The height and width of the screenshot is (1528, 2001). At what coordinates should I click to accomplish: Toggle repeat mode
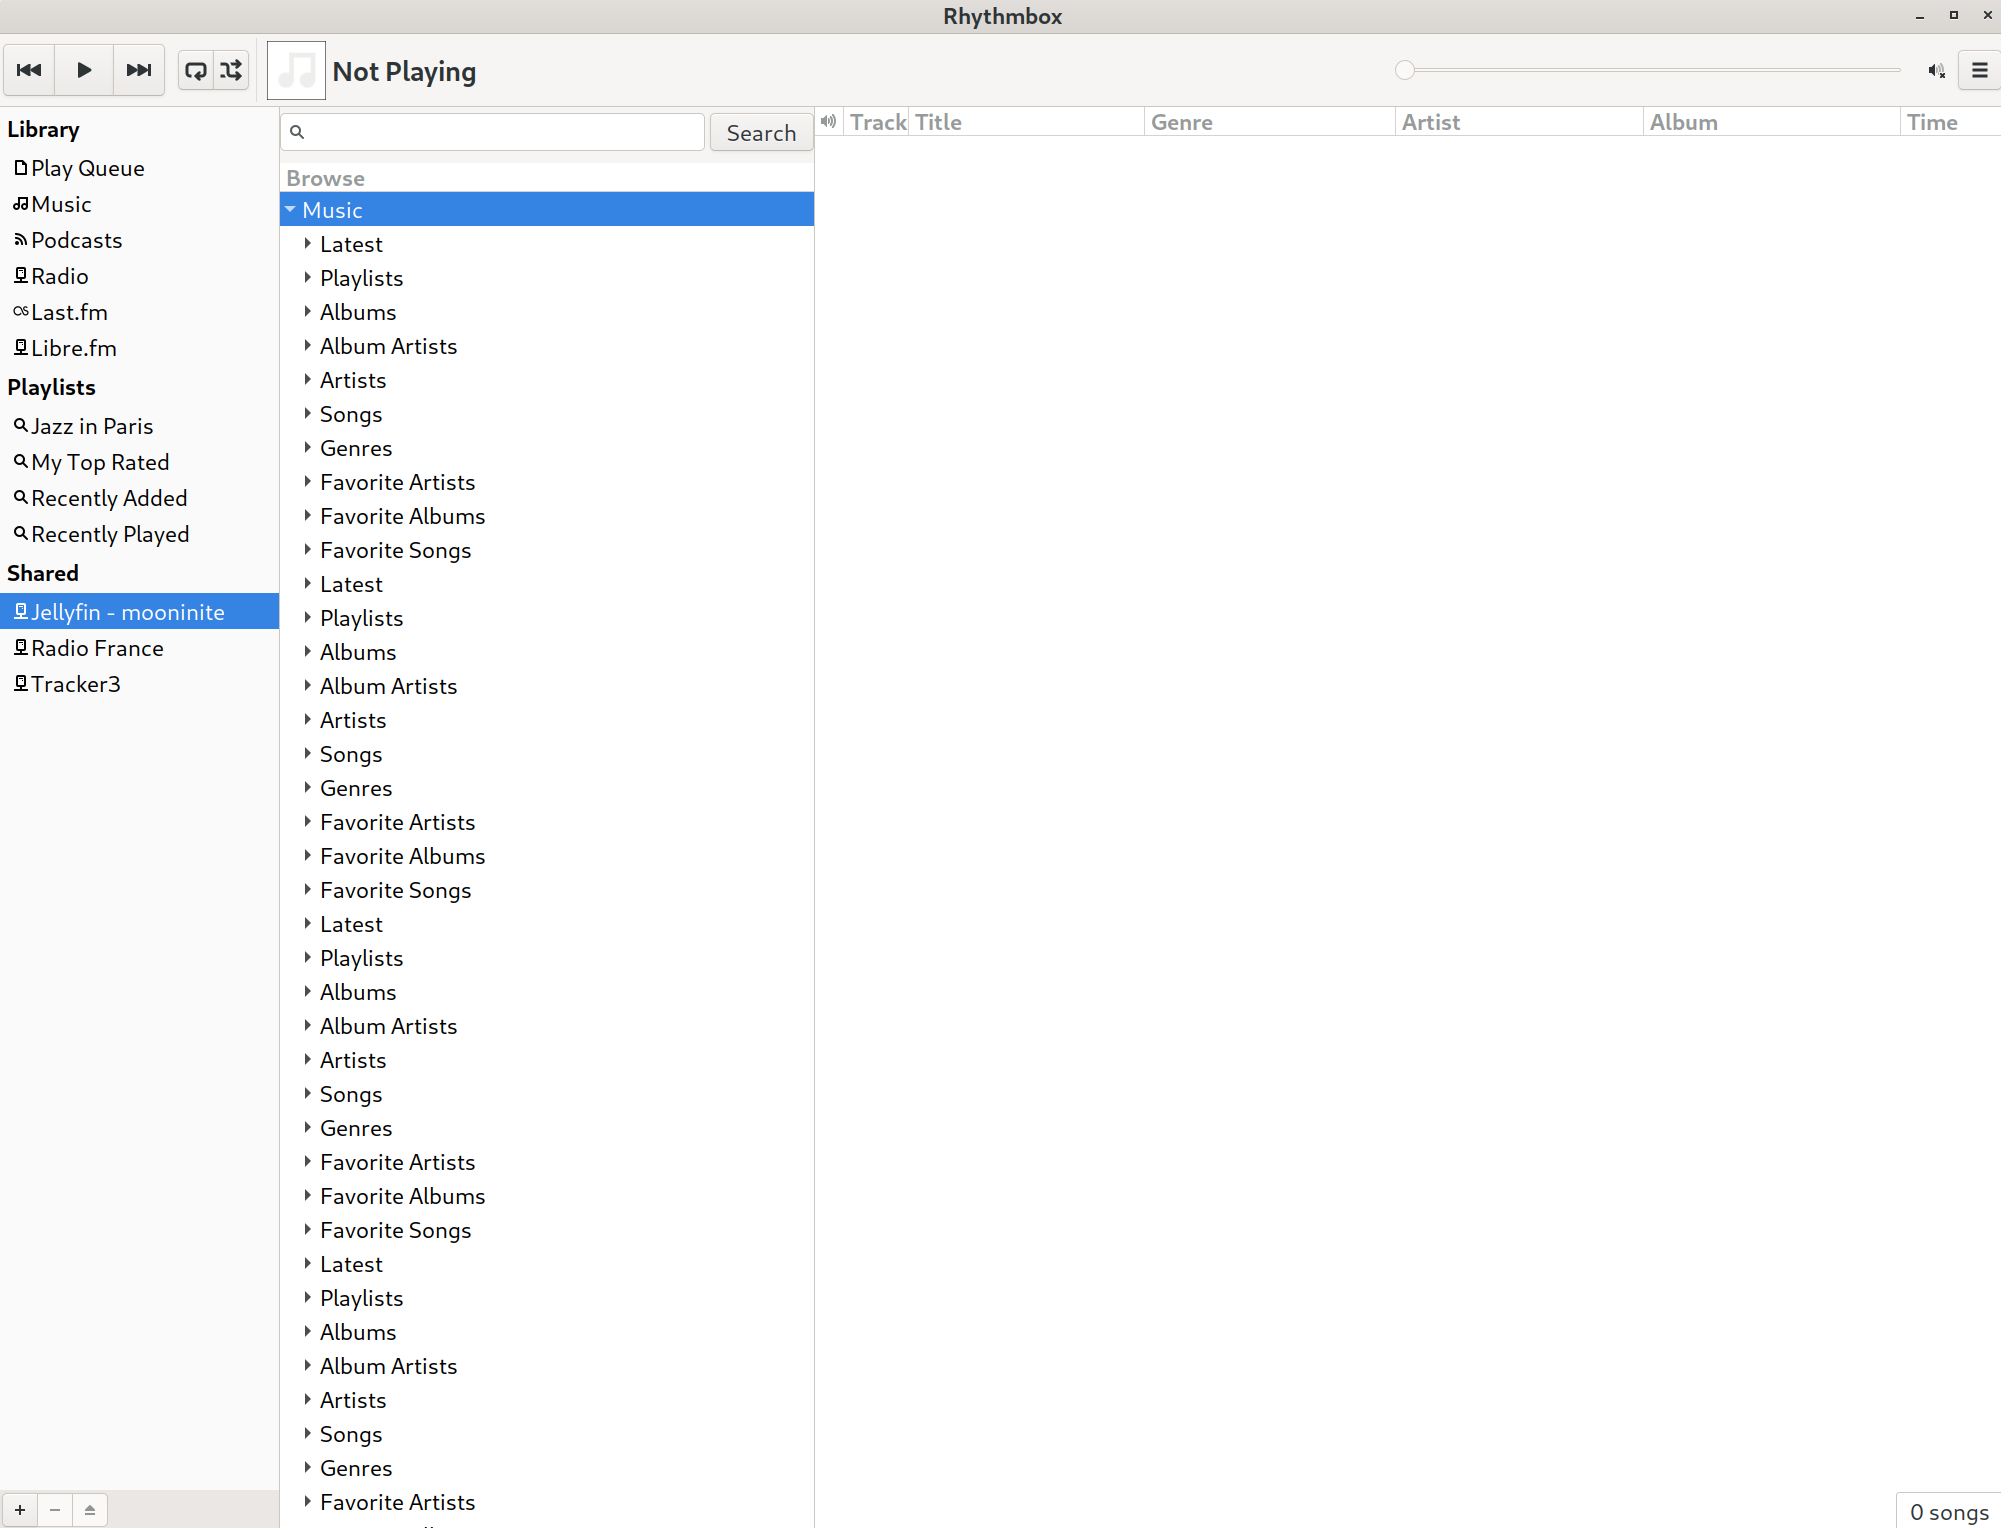196,70
